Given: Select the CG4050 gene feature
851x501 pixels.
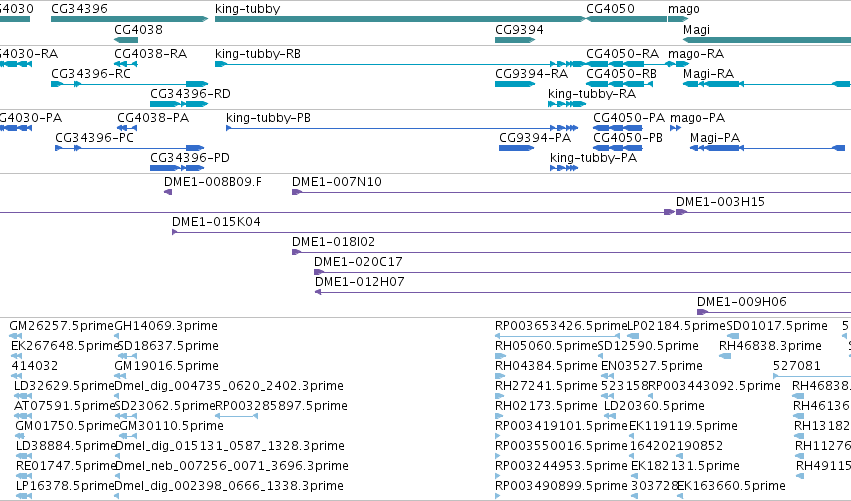Looking at the screenshot, I should (x=626, y=19).
